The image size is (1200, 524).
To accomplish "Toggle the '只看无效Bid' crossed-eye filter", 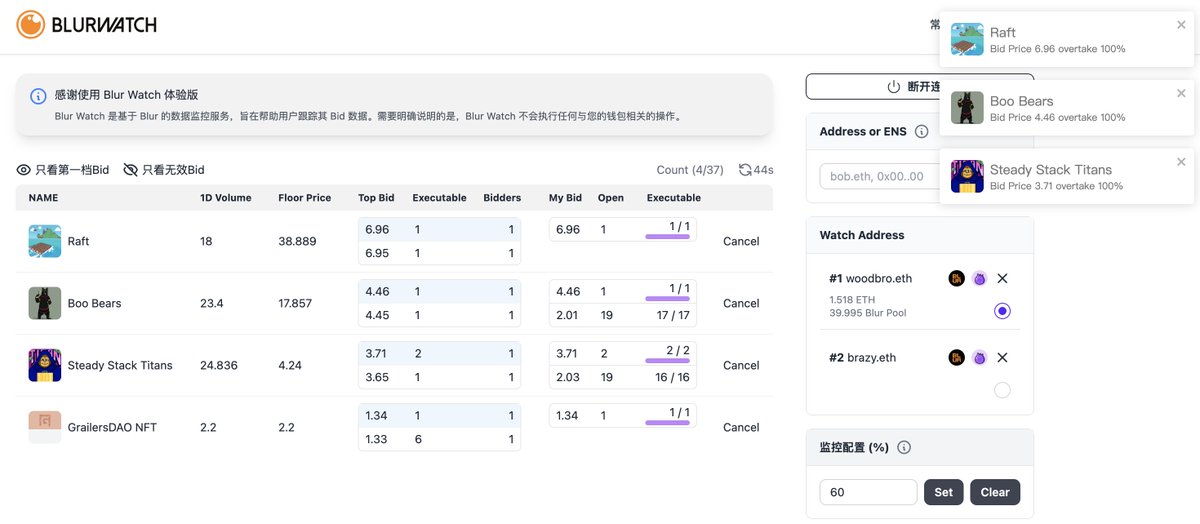I will [x=130, y=170].
